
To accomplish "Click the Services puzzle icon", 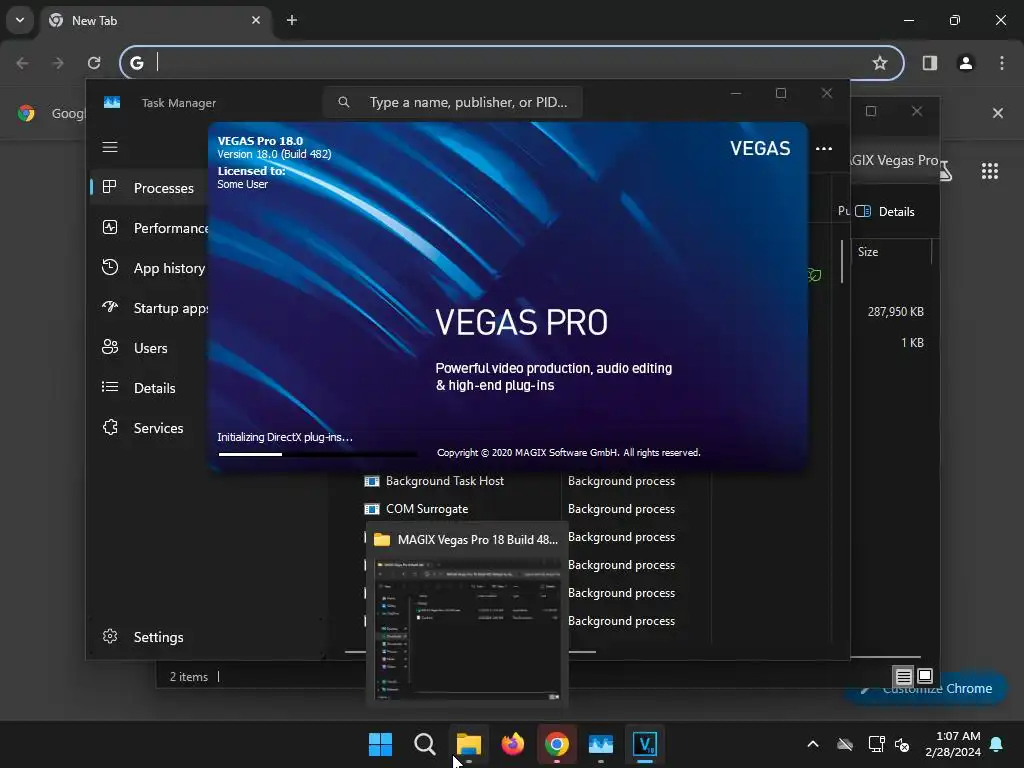I will click(110, 427).
